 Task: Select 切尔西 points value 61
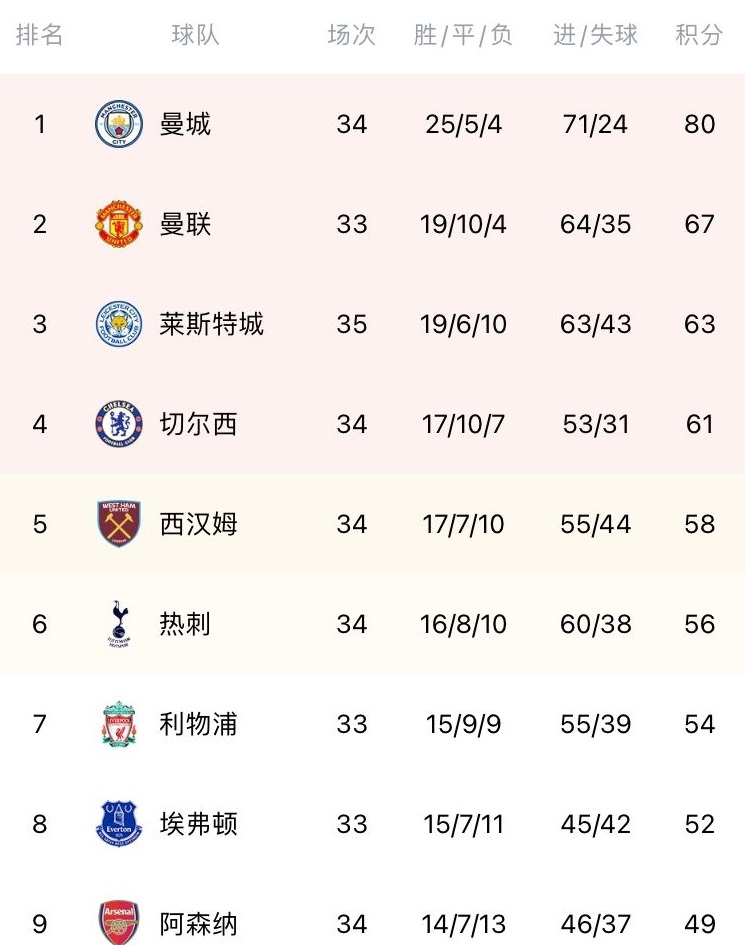pyautogui.click(x=699, y=424)
